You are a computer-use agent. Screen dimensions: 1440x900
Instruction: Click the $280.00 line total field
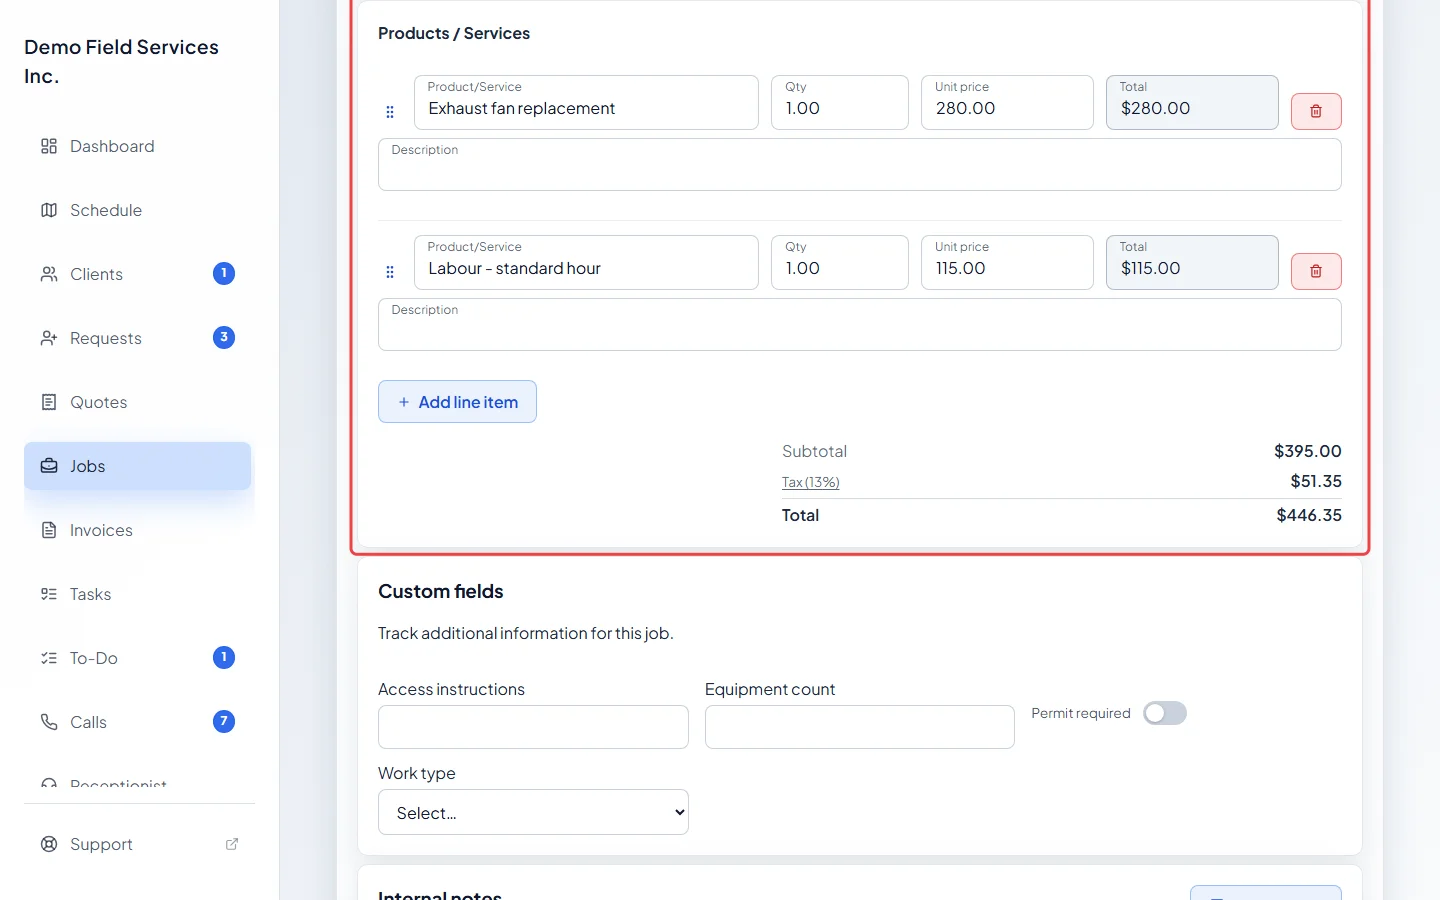pyautogui.click(x=1192, y=102)
